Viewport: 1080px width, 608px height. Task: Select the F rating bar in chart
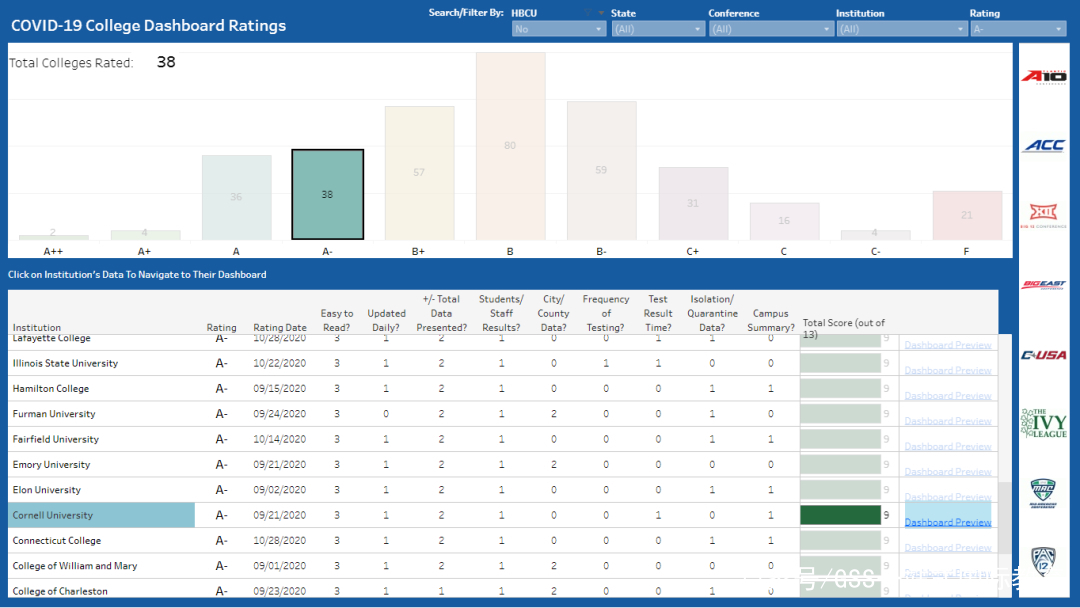click(966, 215)
